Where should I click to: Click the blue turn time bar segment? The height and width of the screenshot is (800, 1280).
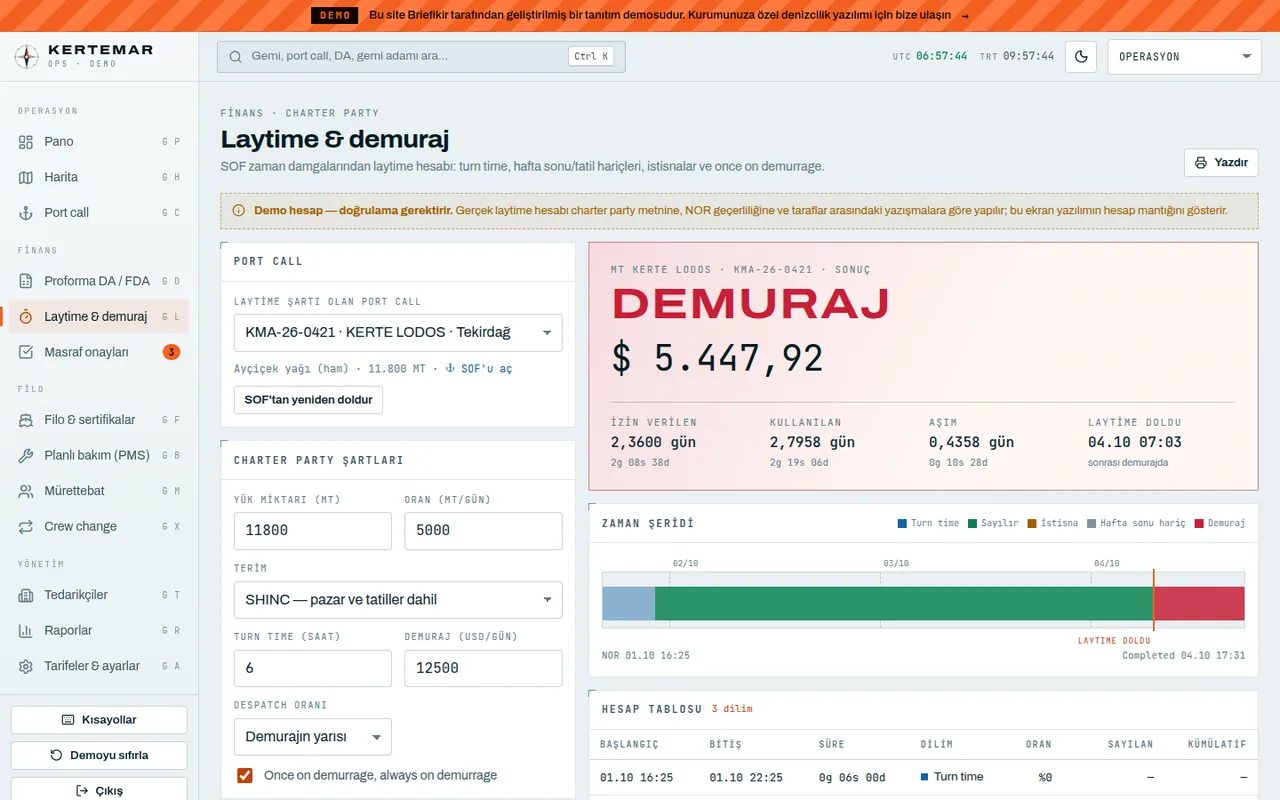[628, 604]
